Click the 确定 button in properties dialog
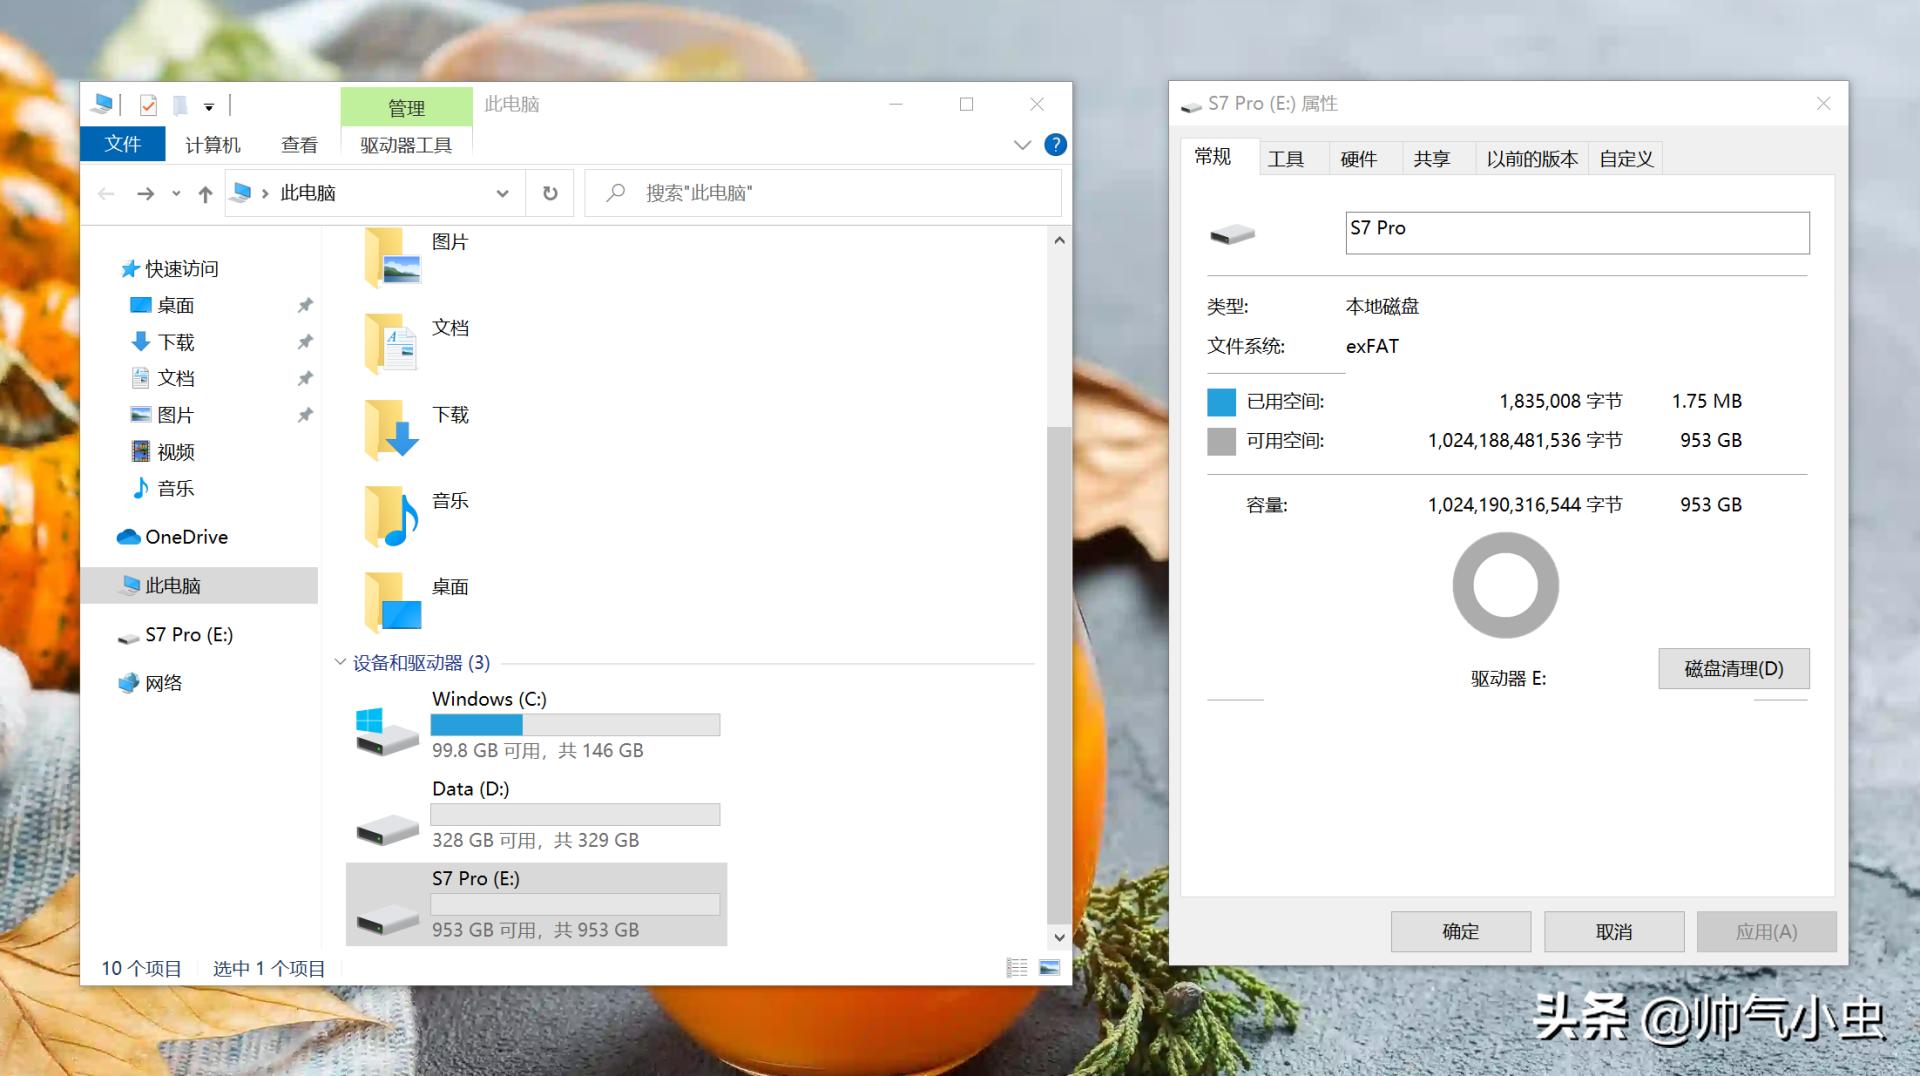The image size is (1920, 1076). coord(1460,931)
